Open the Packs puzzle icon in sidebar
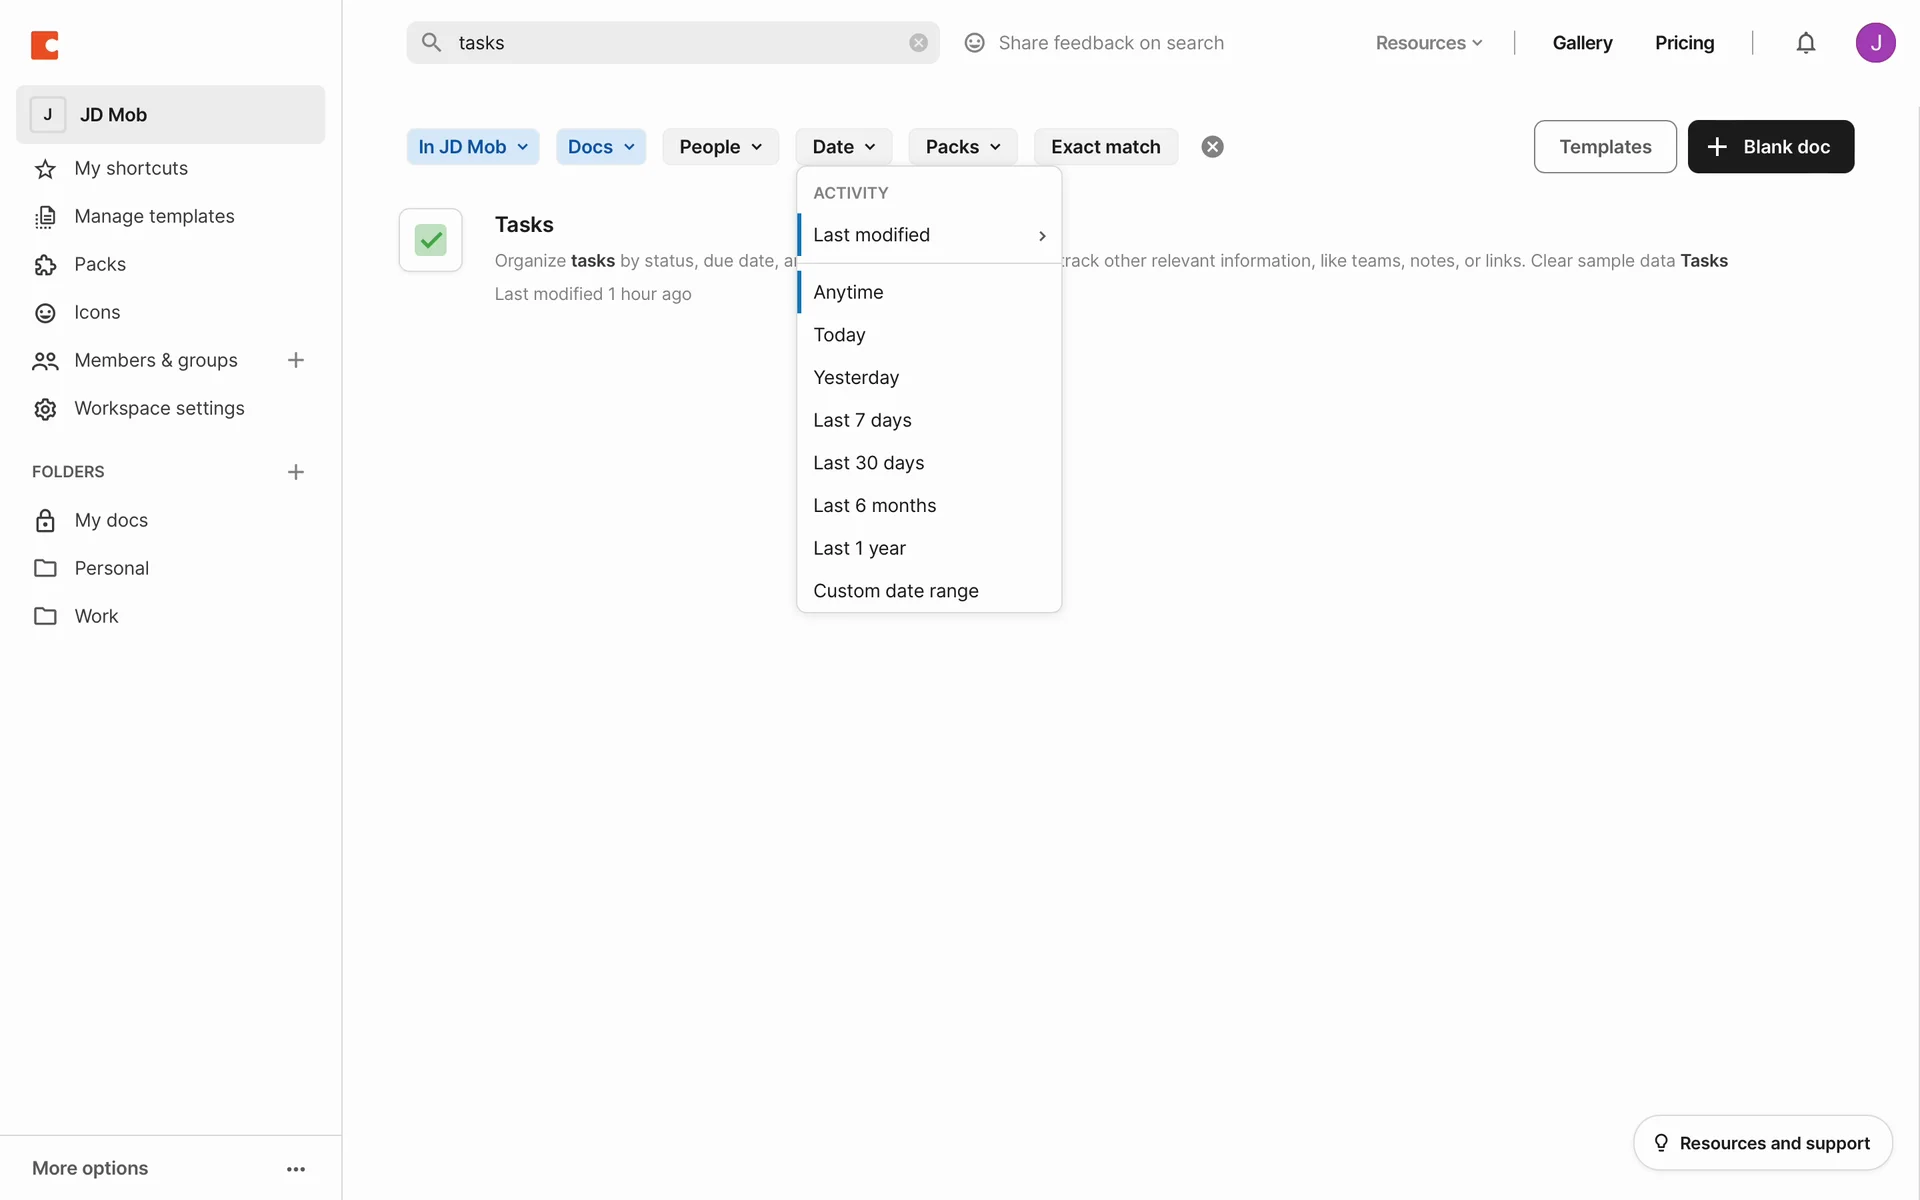 tap(46, 265)
